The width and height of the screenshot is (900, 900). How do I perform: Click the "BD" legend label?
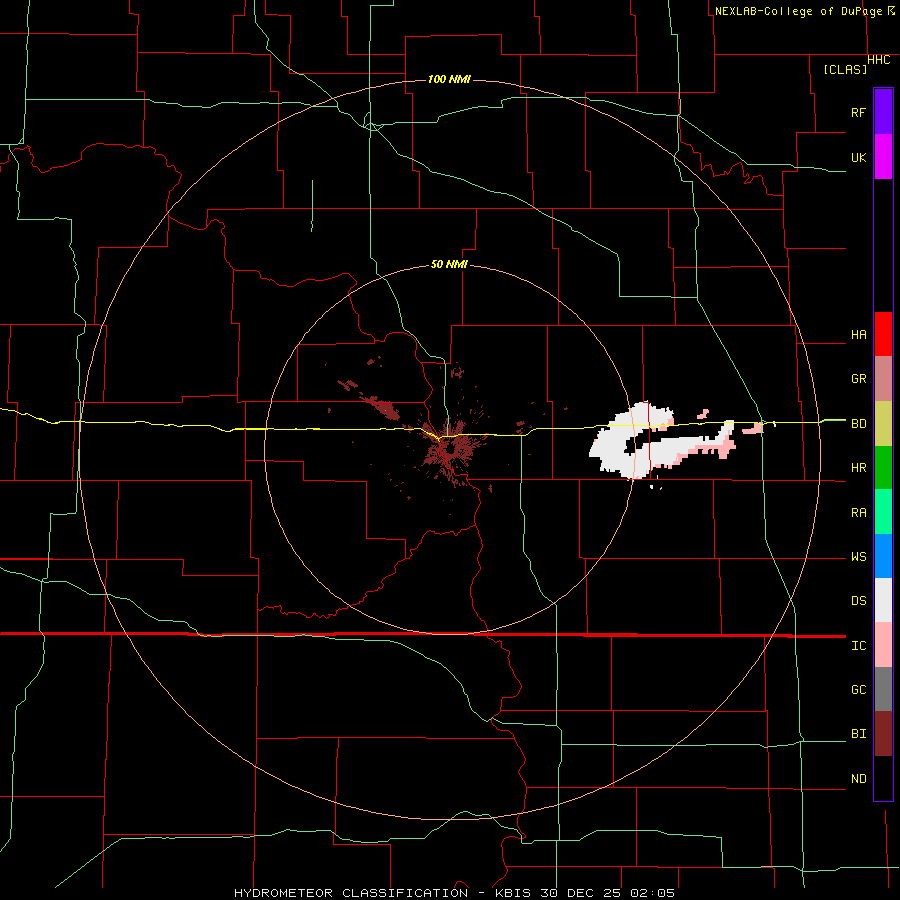[858, 424]
